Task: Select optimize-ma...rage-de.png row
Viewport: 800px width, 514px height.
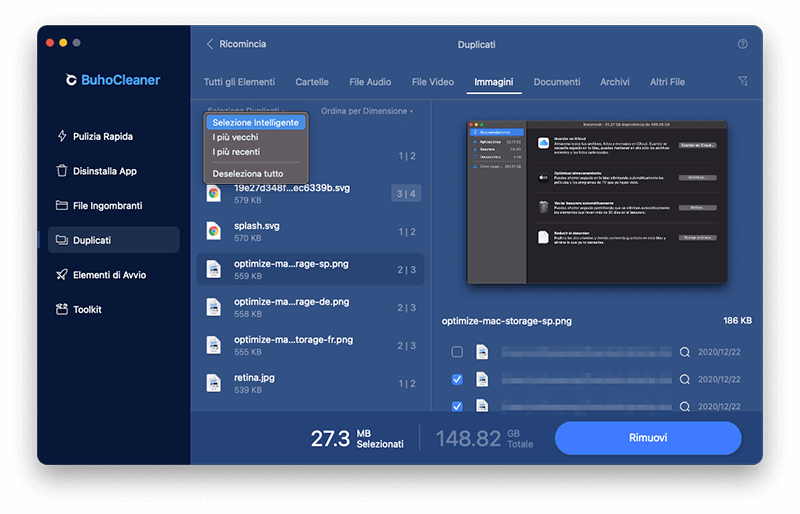Action: [310, 307]
